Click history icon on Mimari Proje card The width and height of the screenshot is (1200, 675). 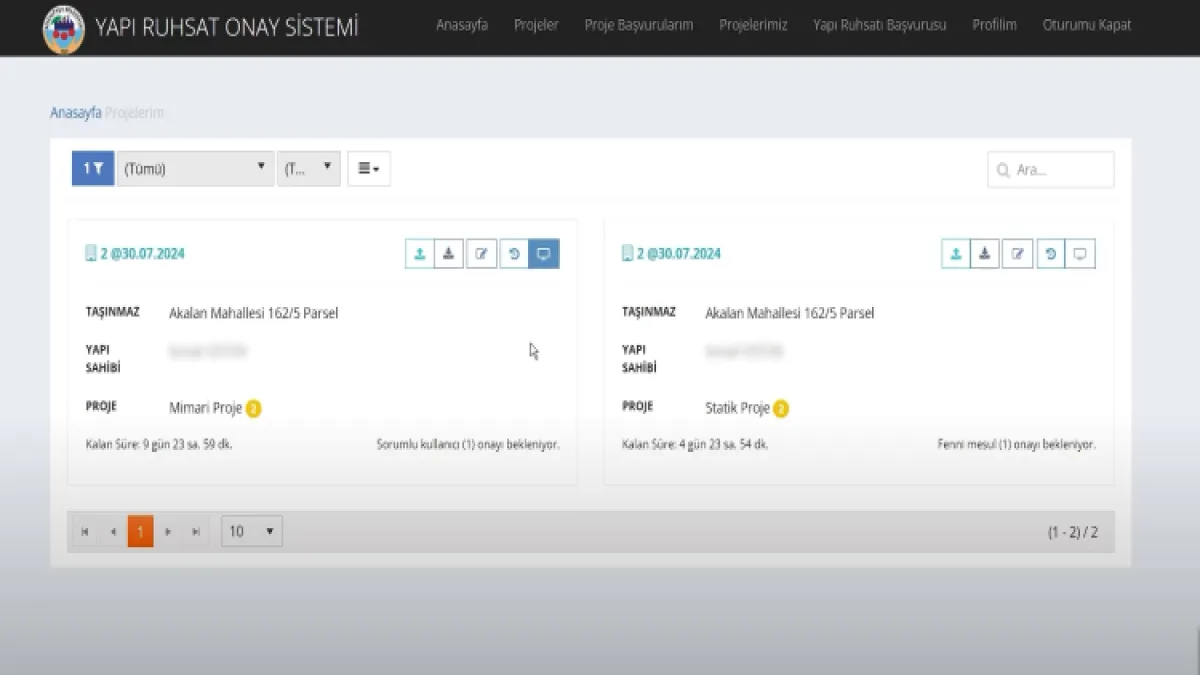coord(513,254)
